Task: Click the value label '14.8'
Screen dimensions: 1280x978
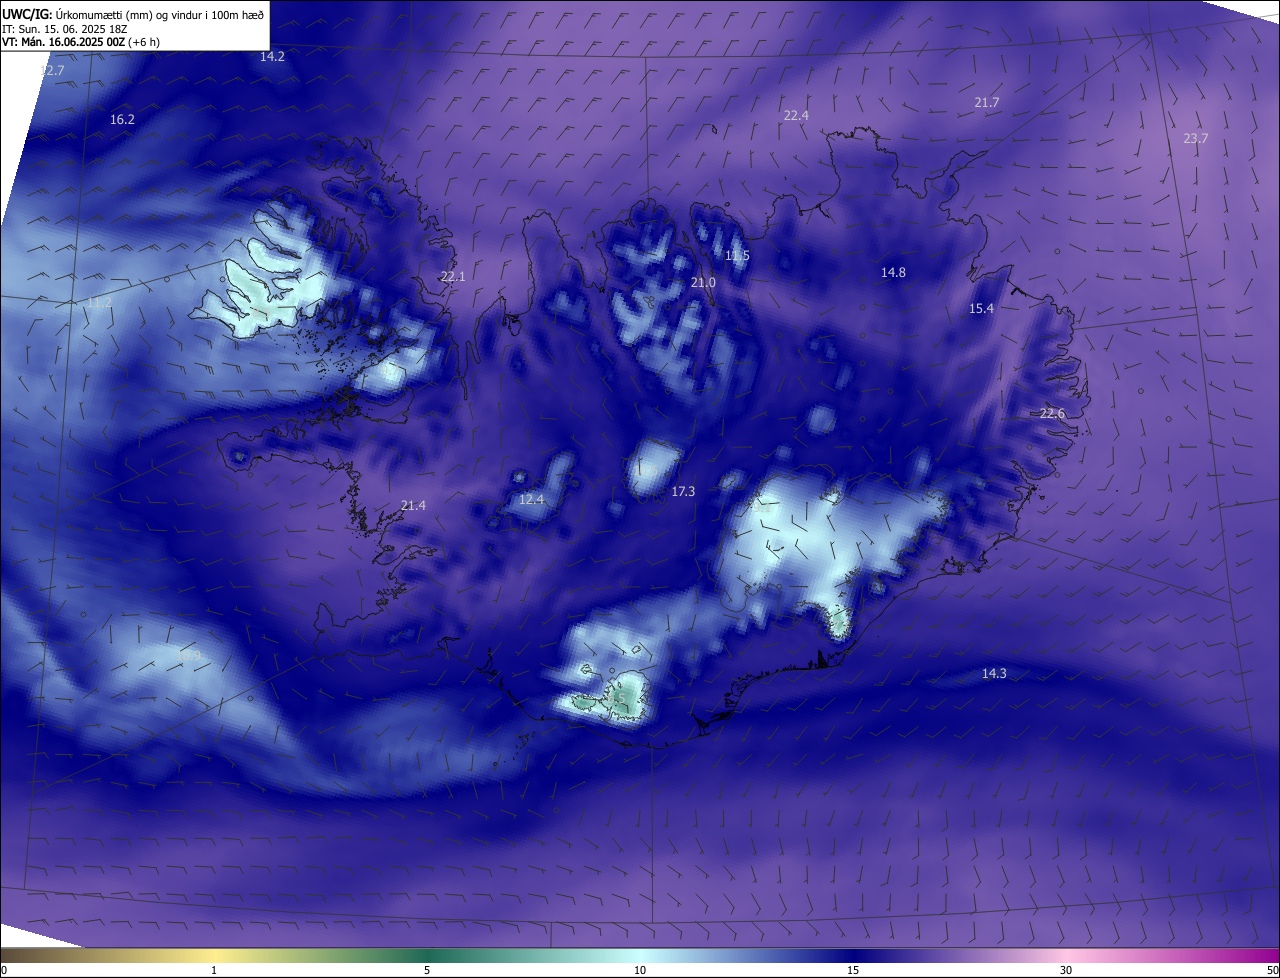Action: pos(893,273)
